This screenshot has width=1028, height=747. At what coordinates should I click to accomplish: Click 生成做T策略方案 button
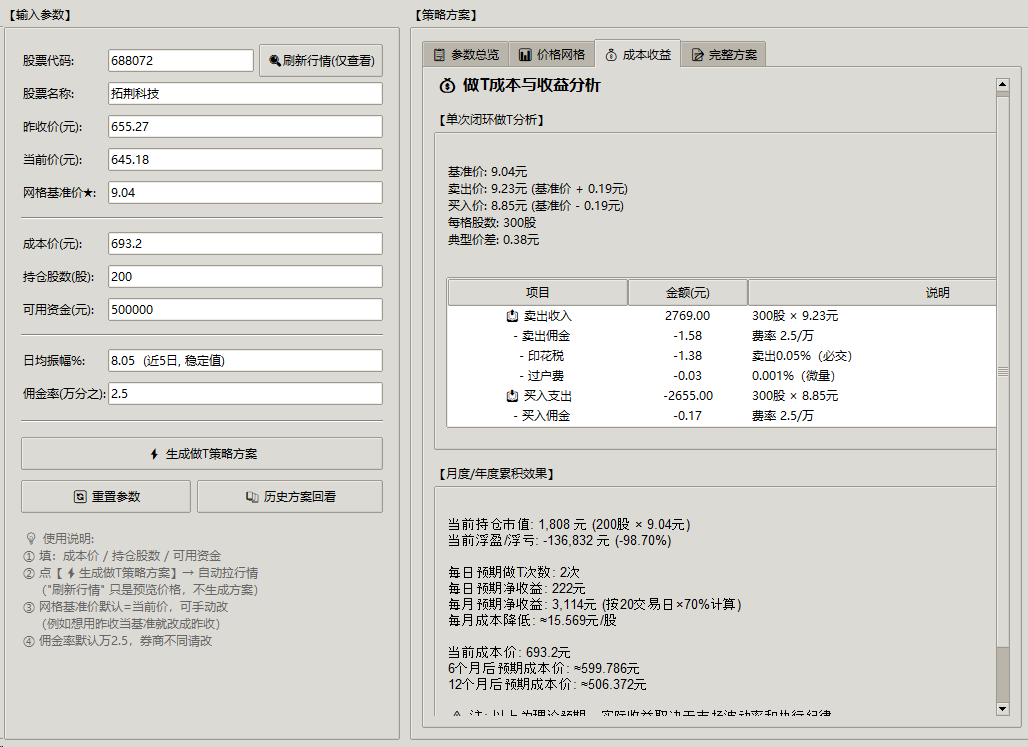202,454
